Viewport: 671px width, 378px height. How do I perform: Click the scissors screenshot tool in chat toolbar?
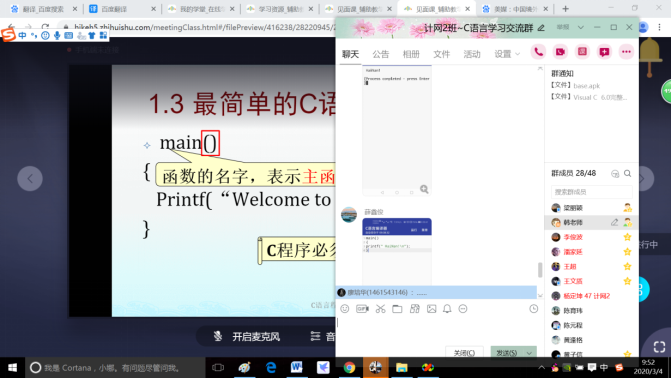[380, 309]
